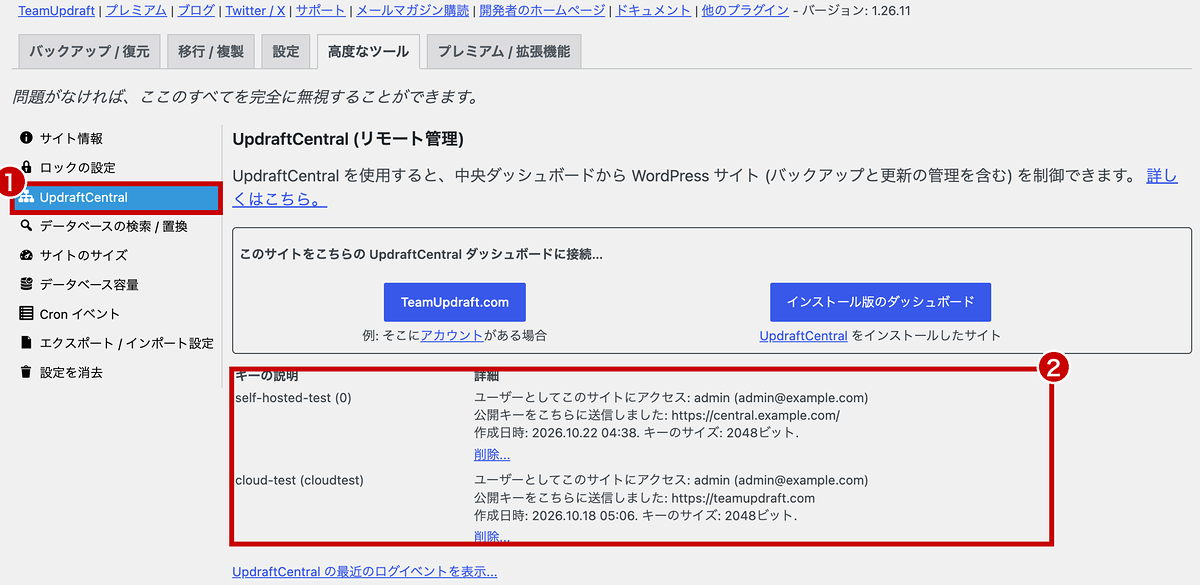The image size is (1200, 585).
Task: Show the サイトのサイズ section
Action: click(84, 255)
